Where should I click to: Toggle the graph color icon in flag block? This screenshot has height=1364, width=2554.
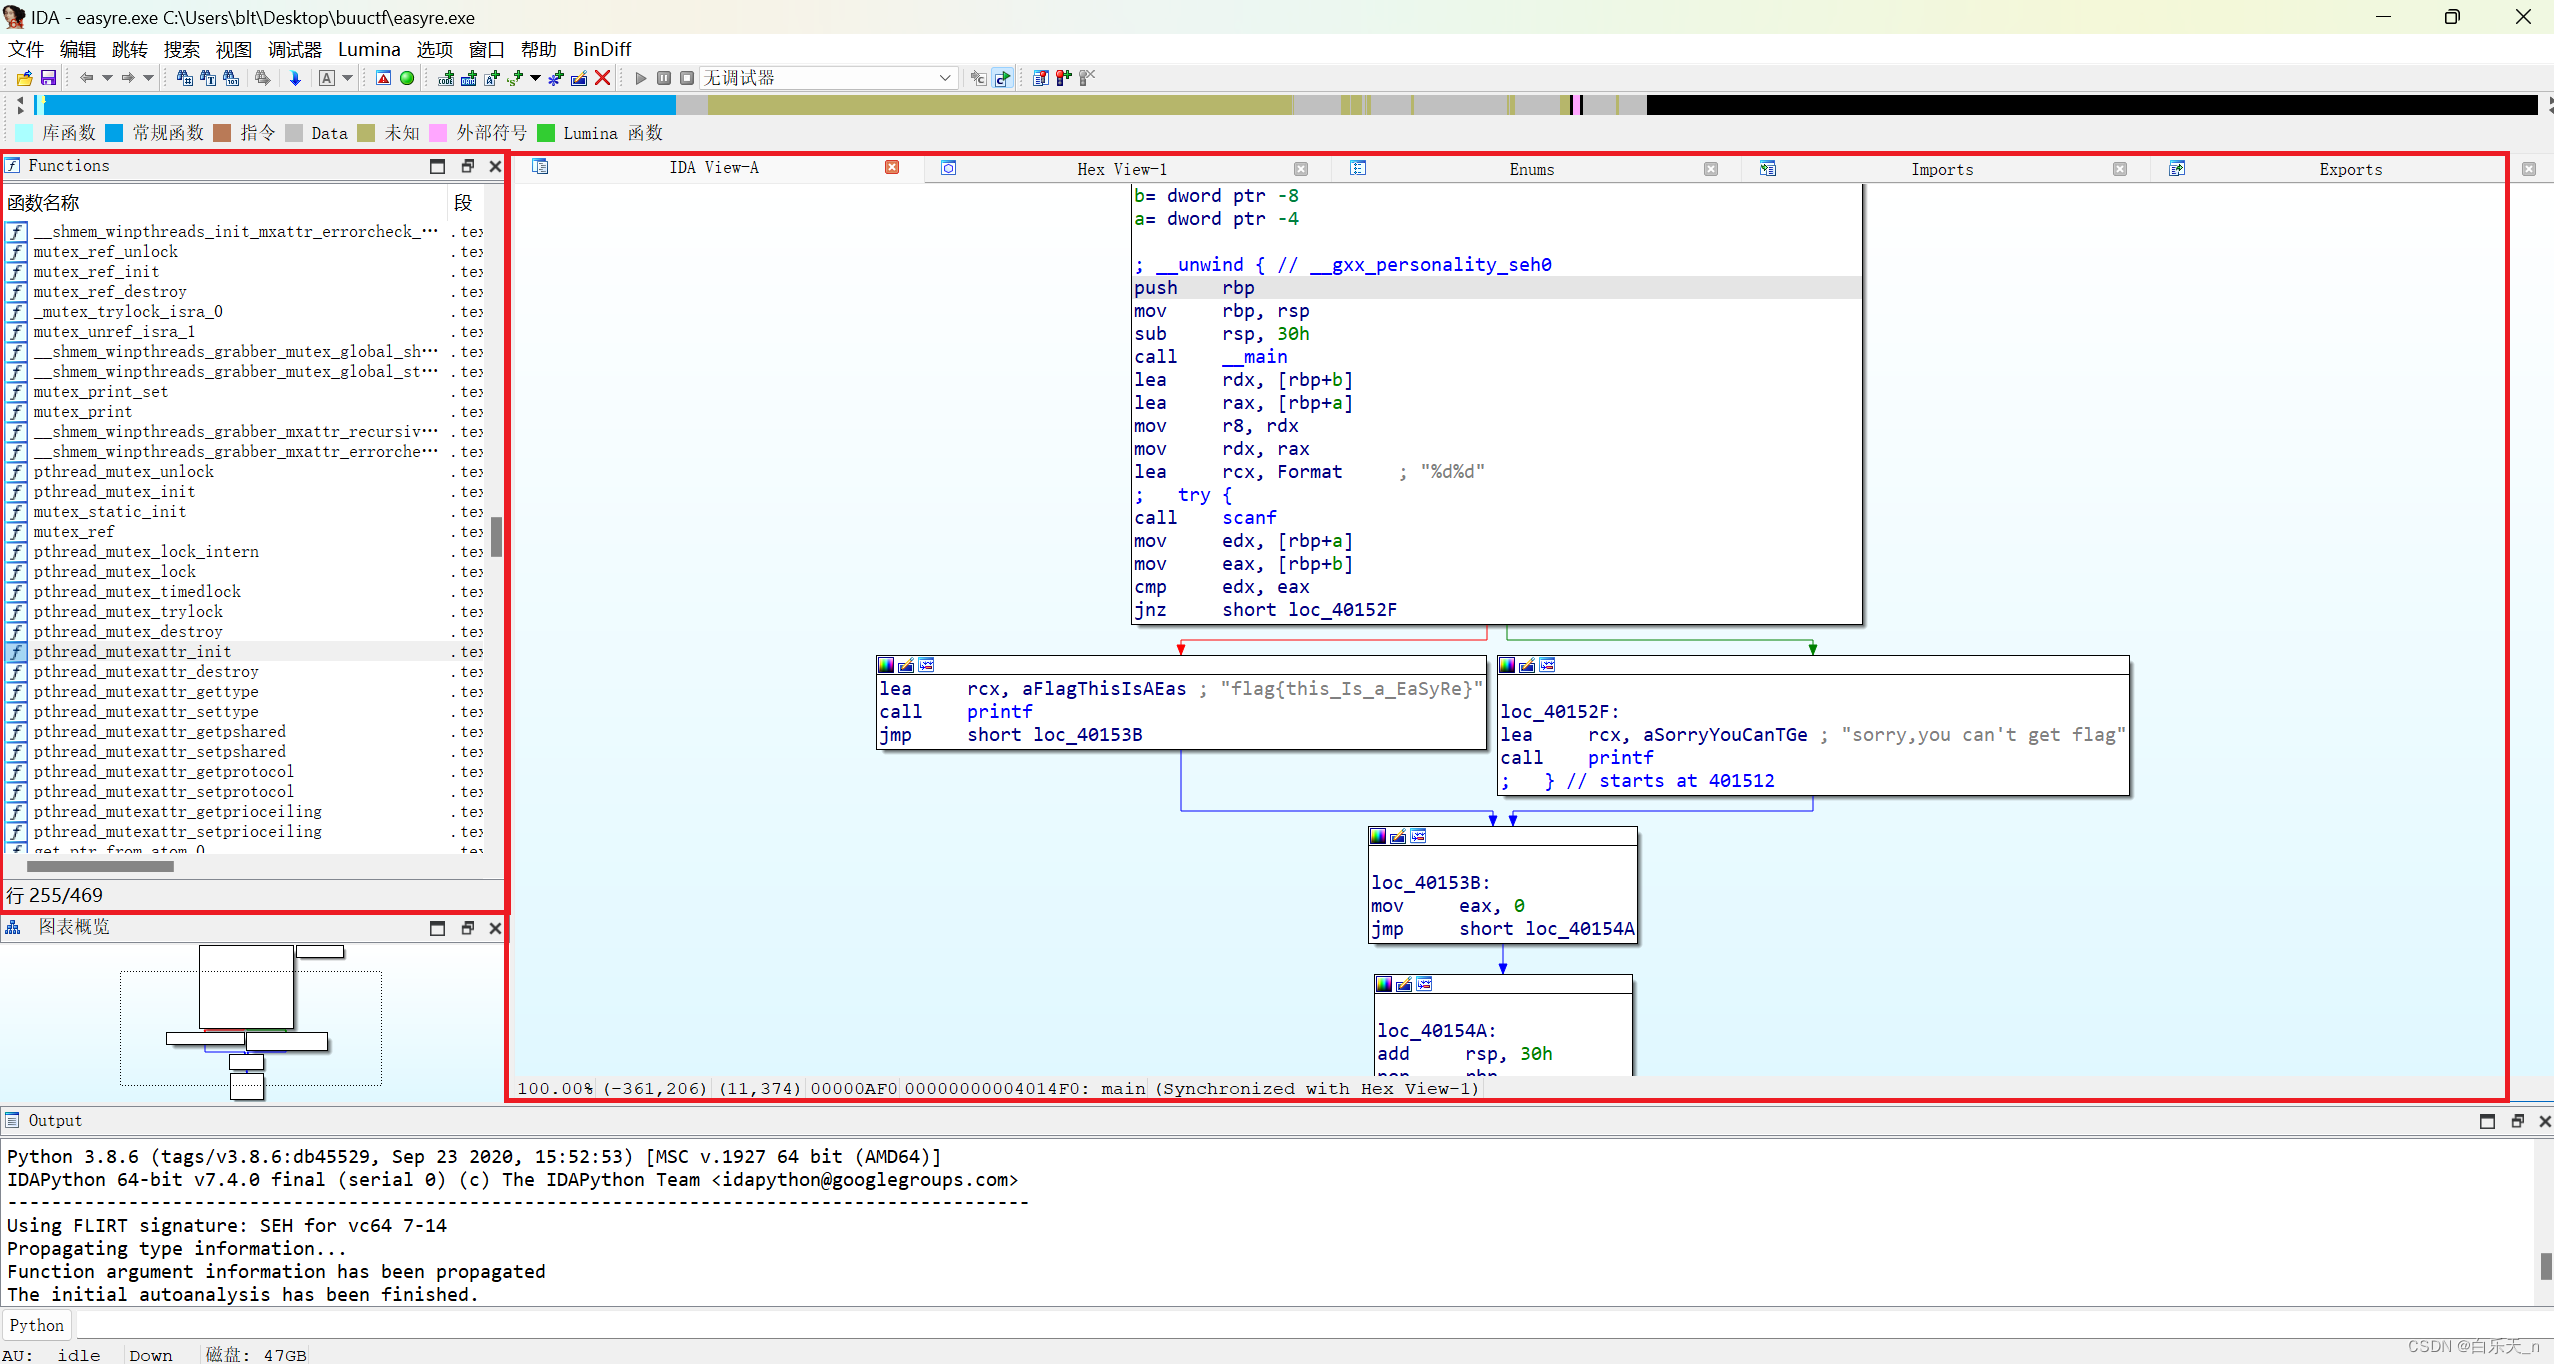(886, 665)
